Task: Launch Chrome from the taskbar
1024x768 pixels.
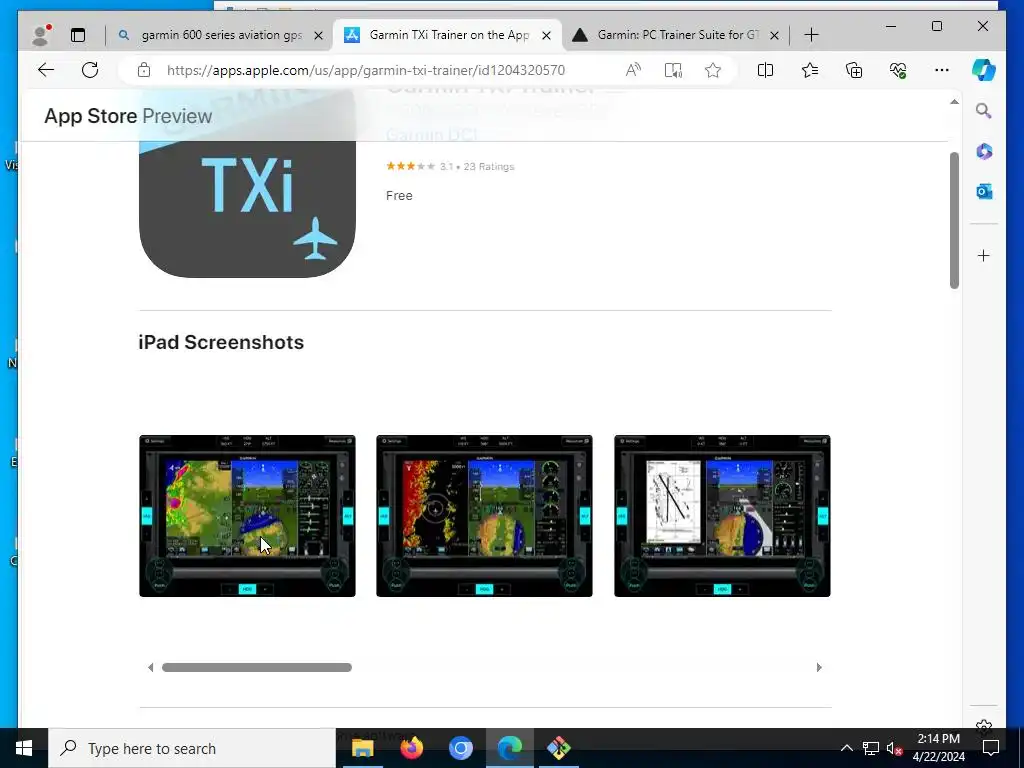Action: pos(460,748)
